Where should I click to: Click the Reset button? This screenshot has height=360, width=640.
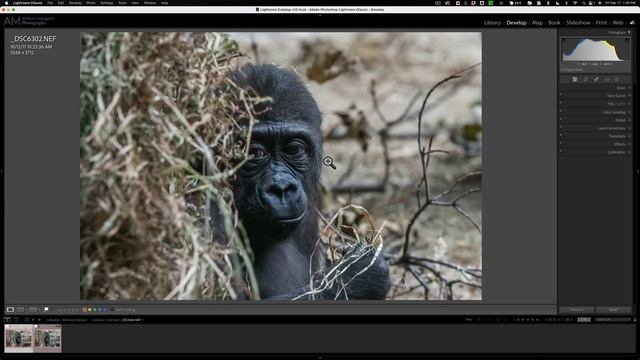pyautogui.click(x=613, y=310)
